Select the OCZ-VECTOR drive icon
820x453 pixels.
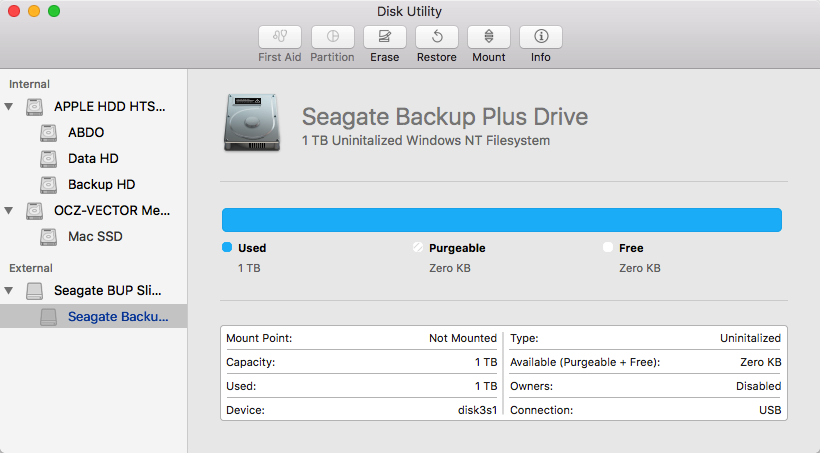tap(35, 211)
